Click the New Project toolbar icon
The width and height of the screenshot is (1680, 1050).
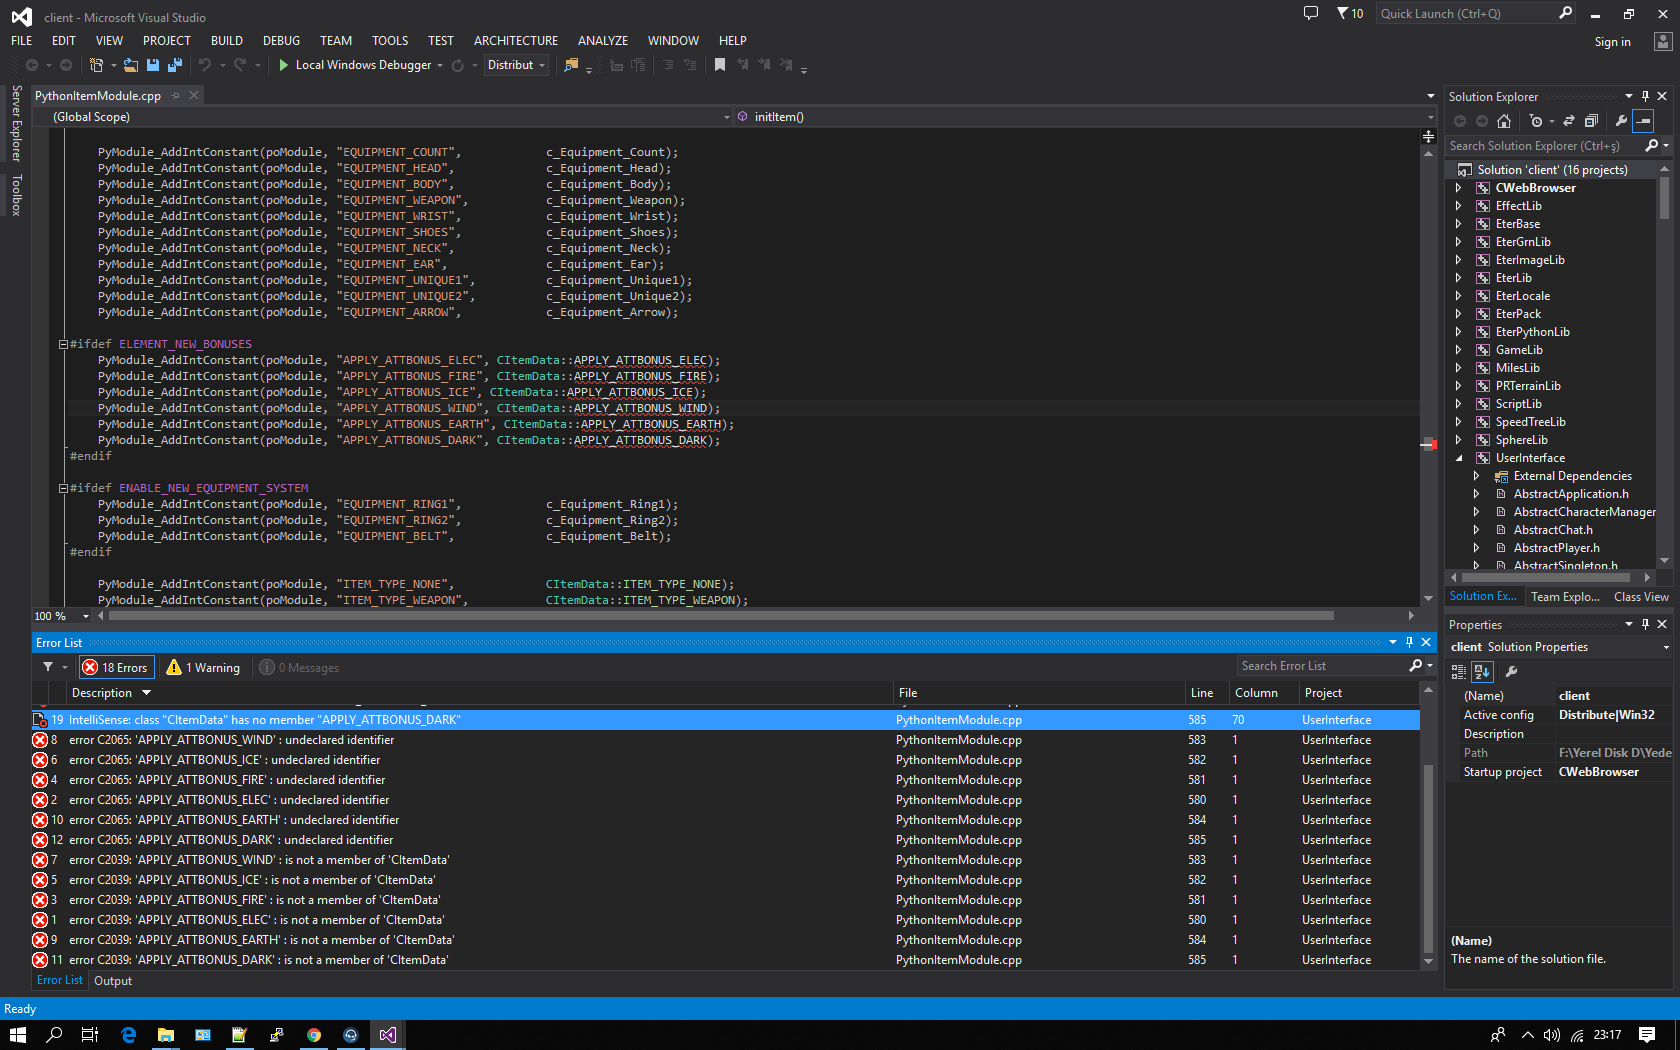(97, 65)
